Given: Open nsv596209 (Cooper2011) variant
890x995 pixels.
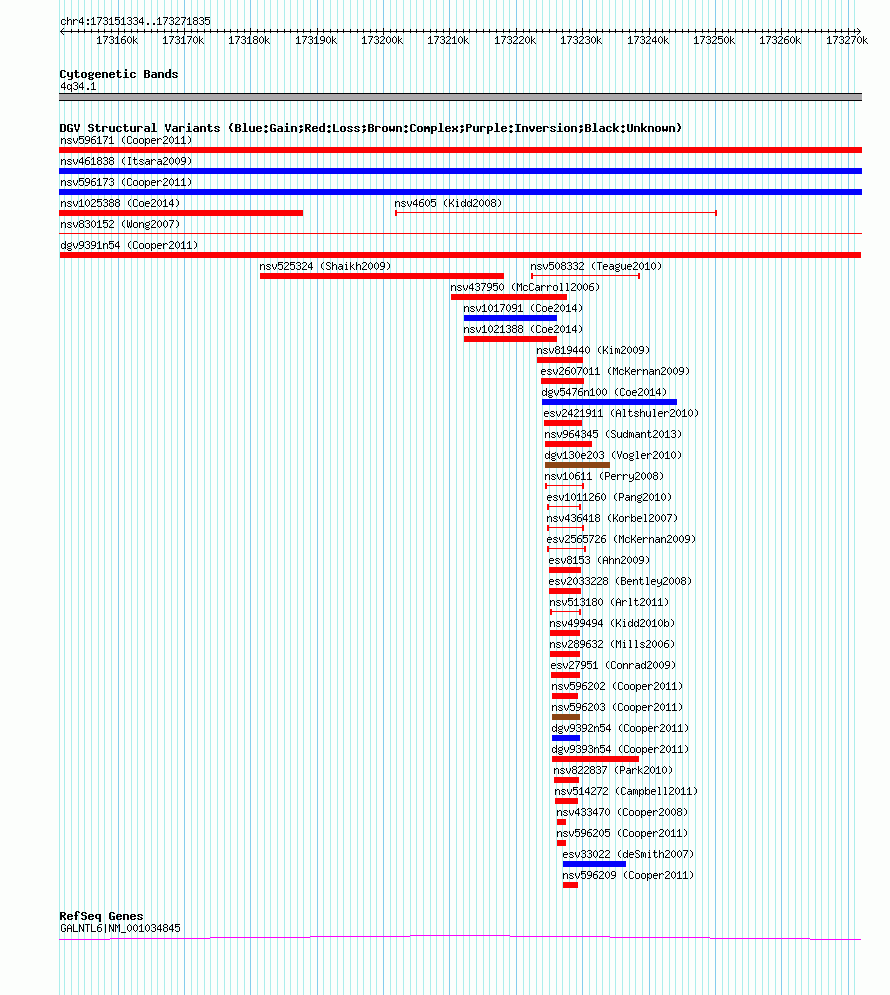Looking at the screenshot, I should [x=570, y=885].
